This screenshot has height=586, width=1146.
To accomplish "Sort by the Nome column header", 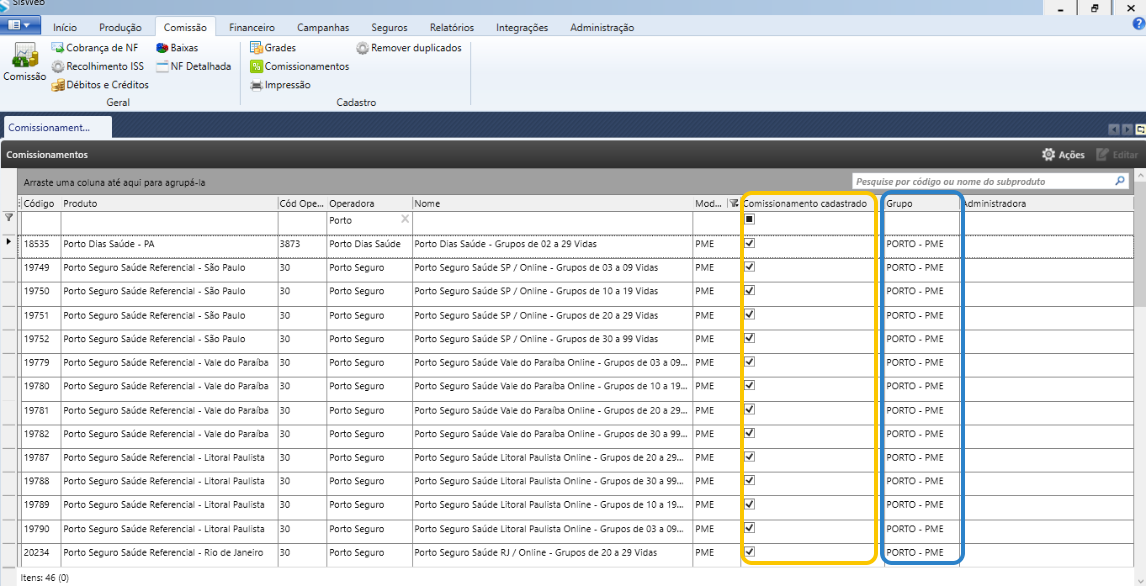I will [x=553, y=204].
